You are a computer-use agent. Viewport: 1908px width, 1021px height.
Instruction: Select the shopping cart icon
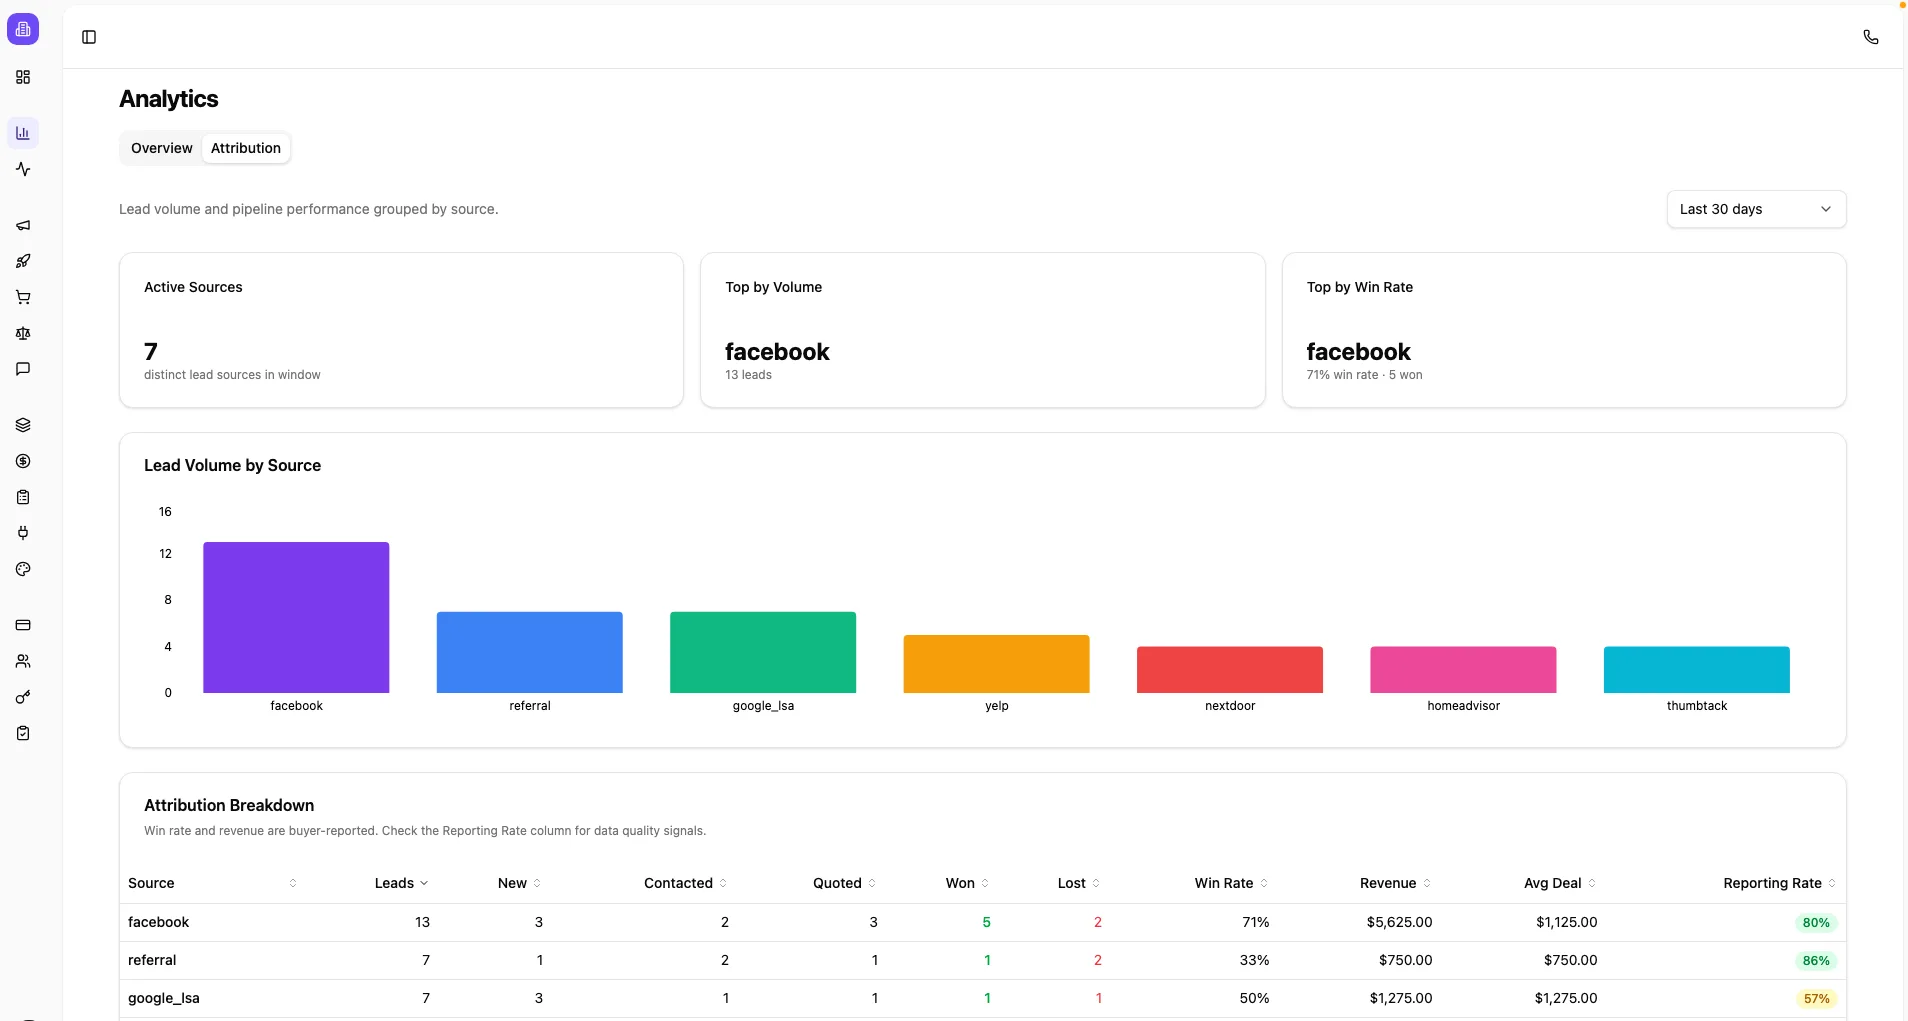click(22, 297)
